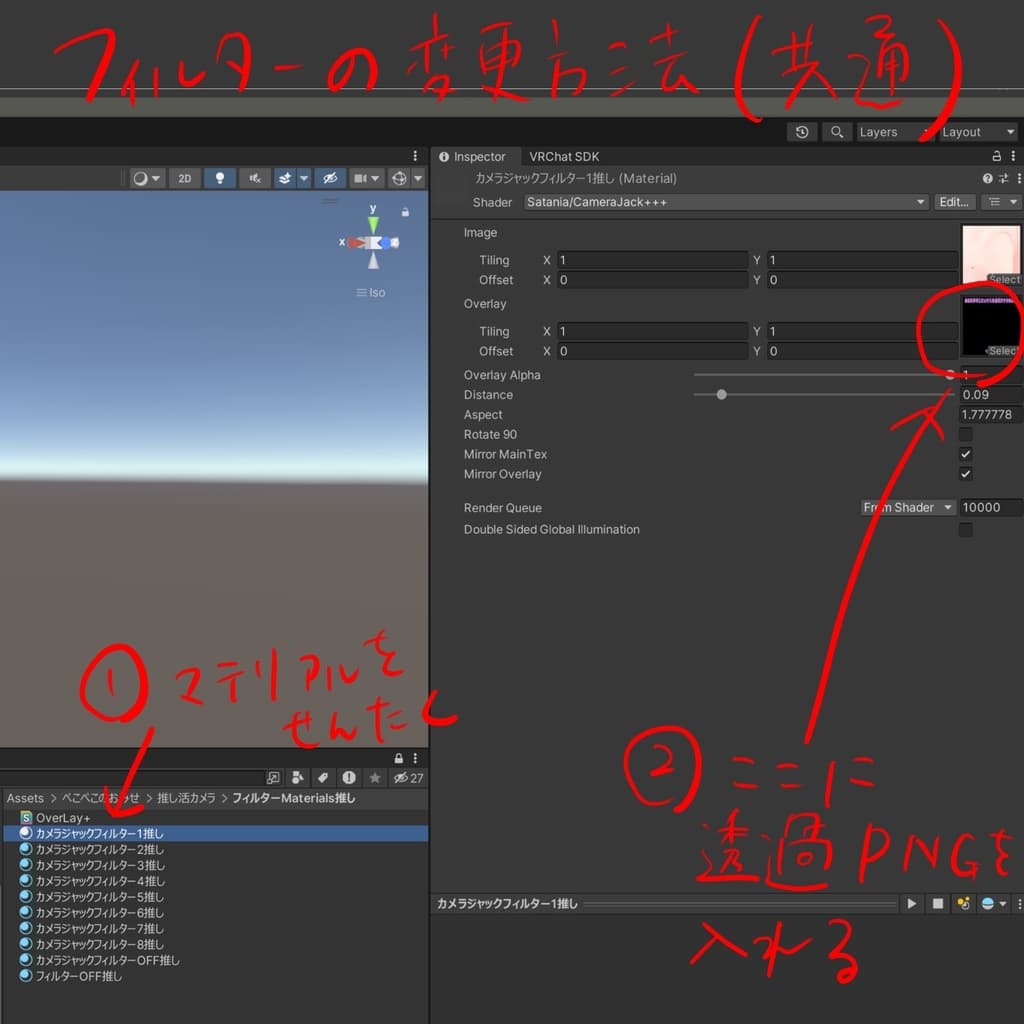Open the material help icon
The image size is (1024, 1024).
[987, 178]
